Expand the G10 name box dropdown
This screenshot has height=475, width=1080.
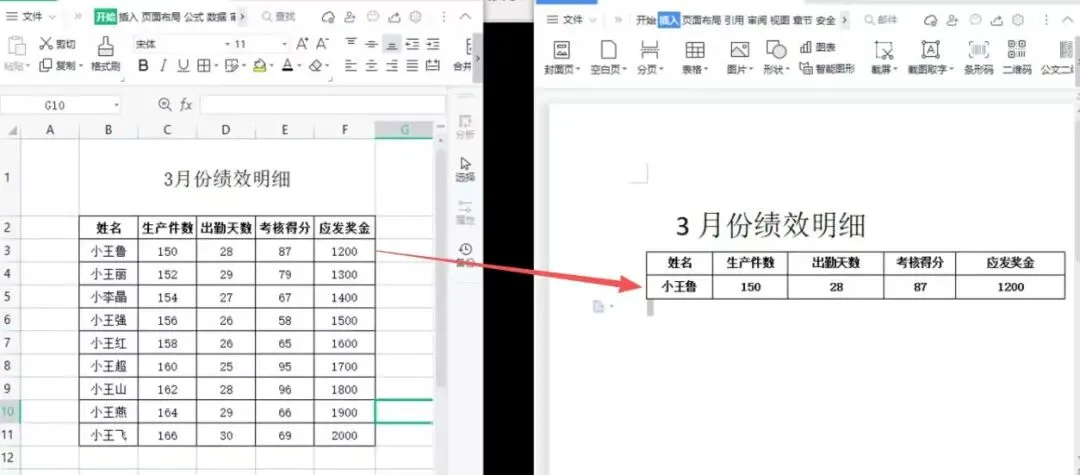point(117,105)
